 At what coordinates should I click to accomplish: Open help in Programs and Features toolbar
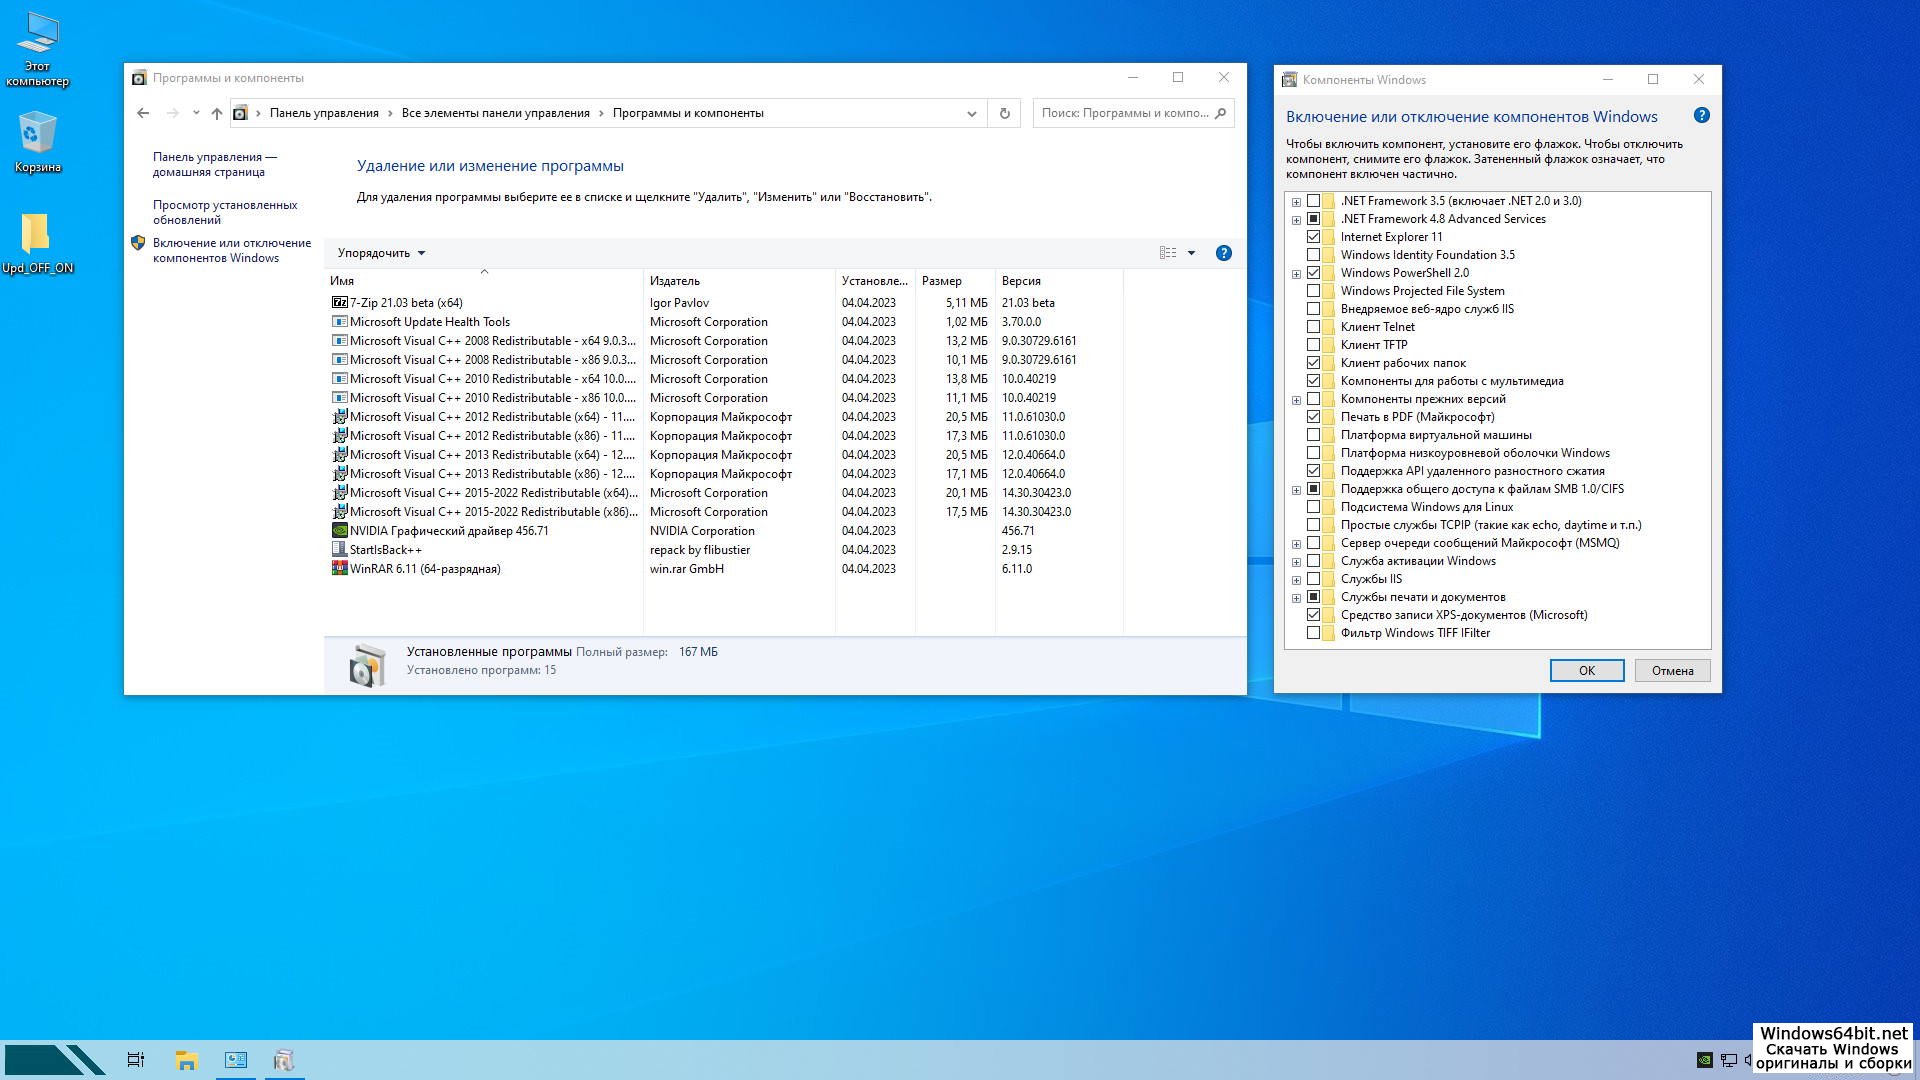(1223, 253)
